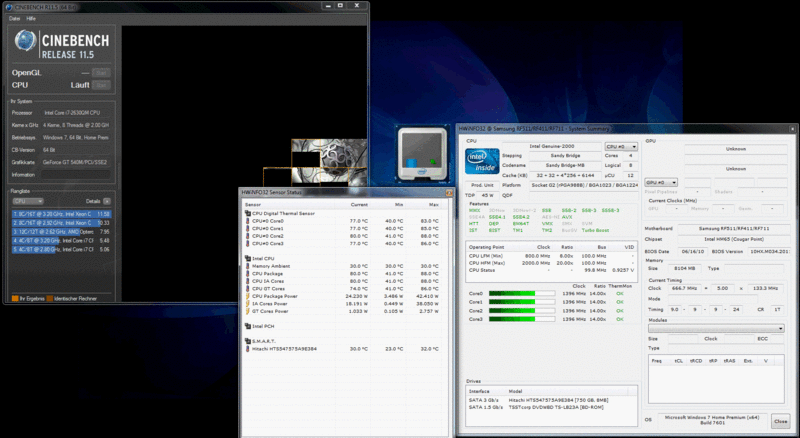Click the Core1 green clock usage bar
800x438 pixels.
[522, 302]
